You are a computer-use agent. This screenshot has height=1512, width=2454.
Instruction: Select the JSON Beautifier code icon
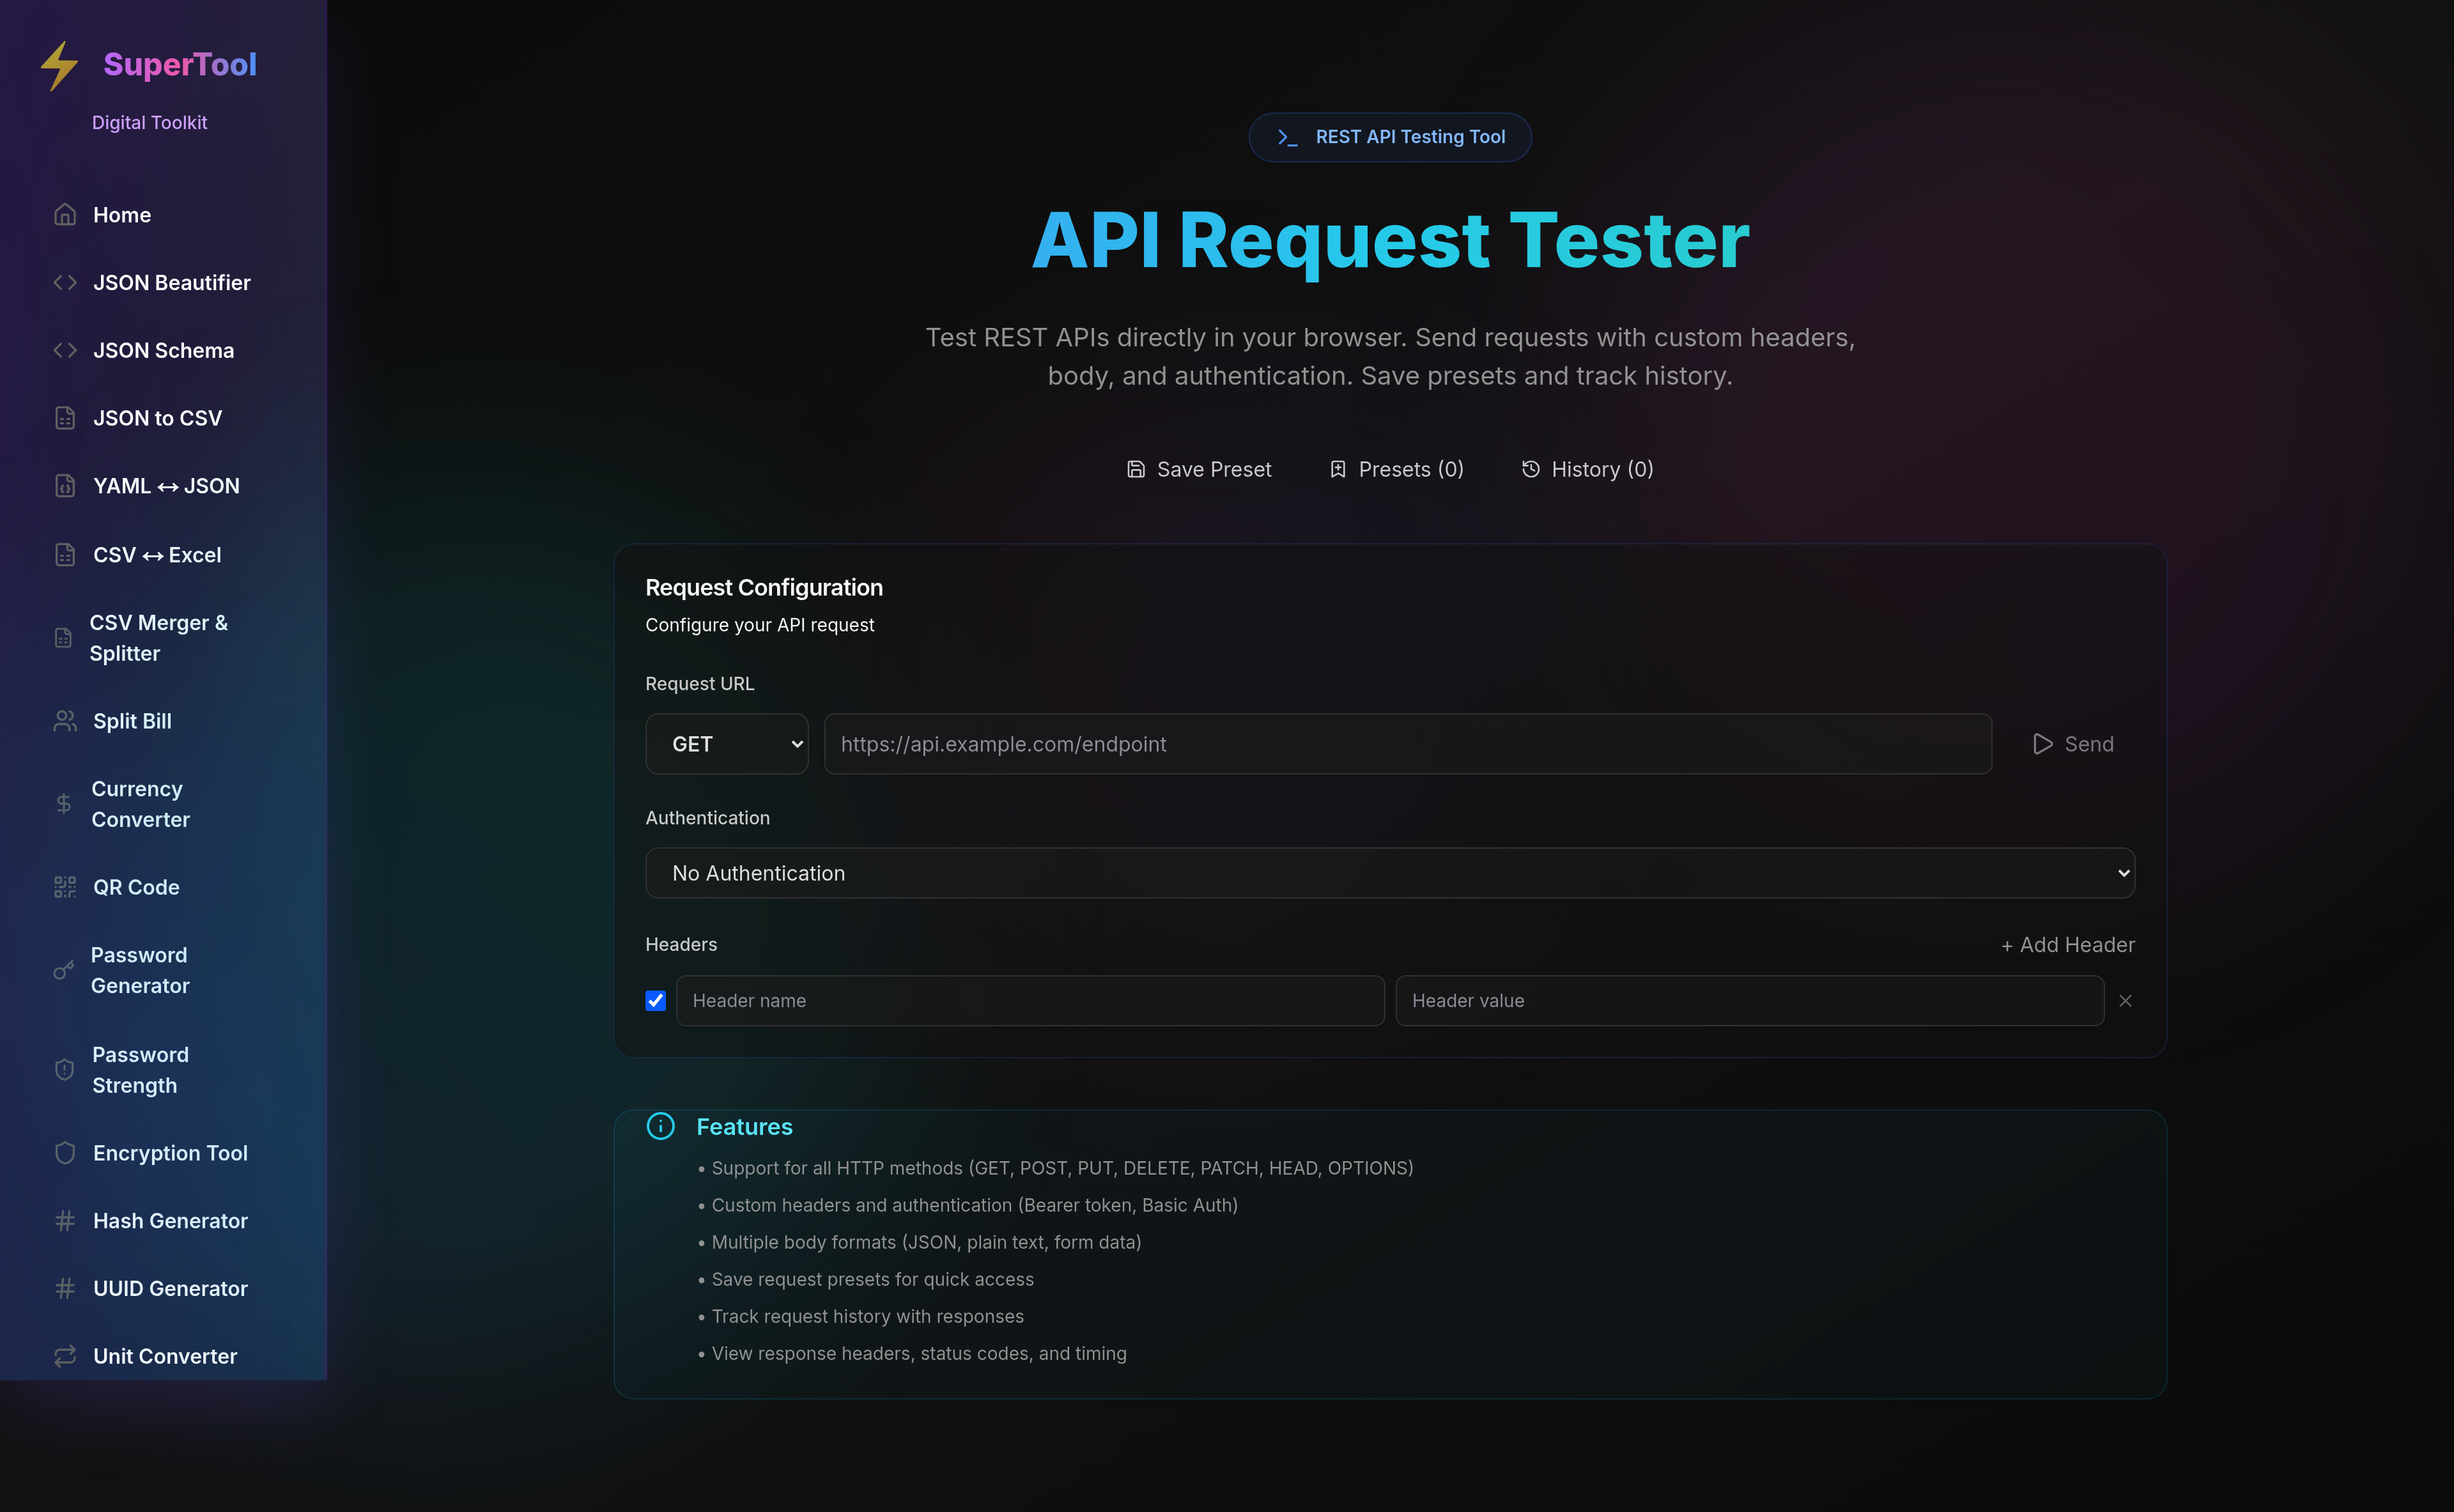(64, 282)
